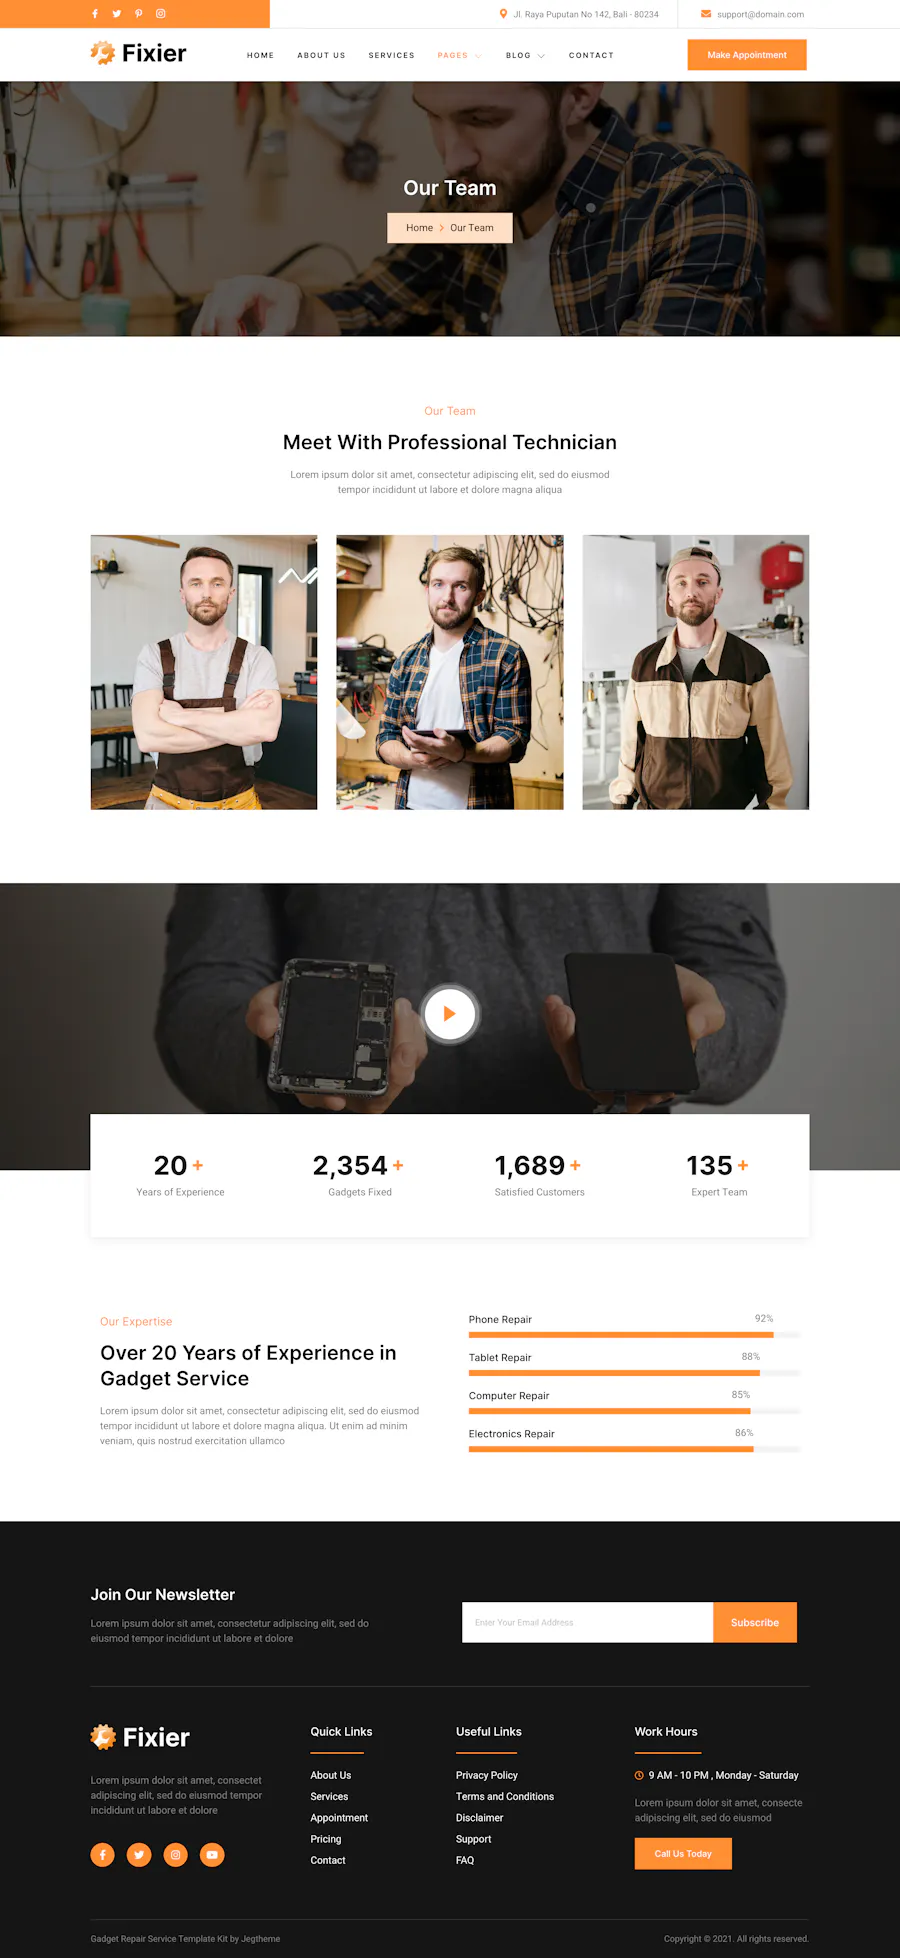Go to About Us in navigation
Viewport: 900px width, 1958px height.
coord(321,56)
